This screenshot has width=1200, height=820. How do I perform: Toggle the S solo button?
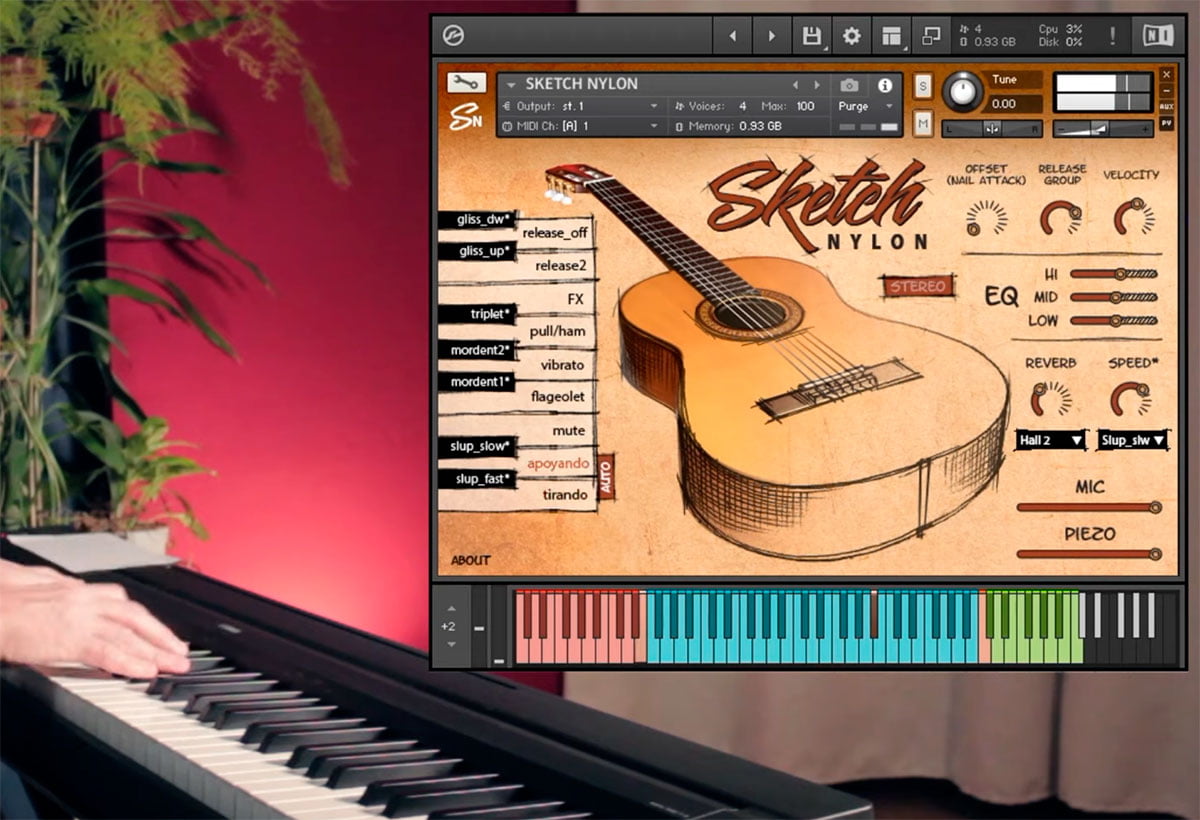click(922, 87)
